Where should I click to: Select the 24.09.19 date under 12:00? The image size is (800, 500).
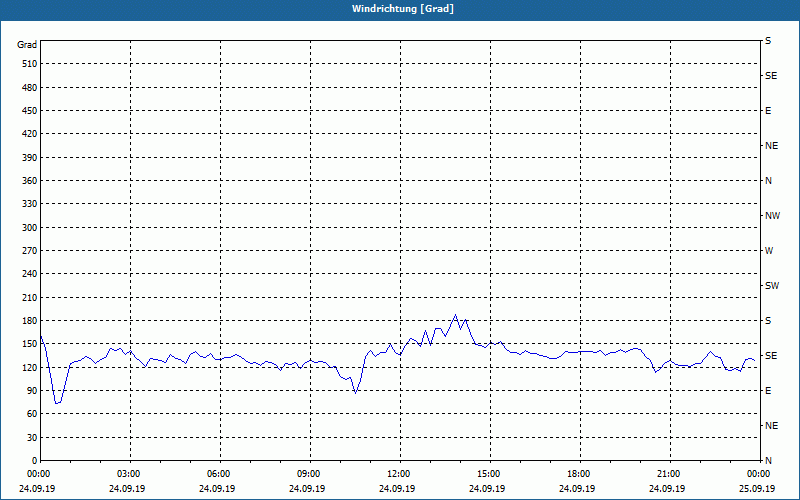point(397,488)
